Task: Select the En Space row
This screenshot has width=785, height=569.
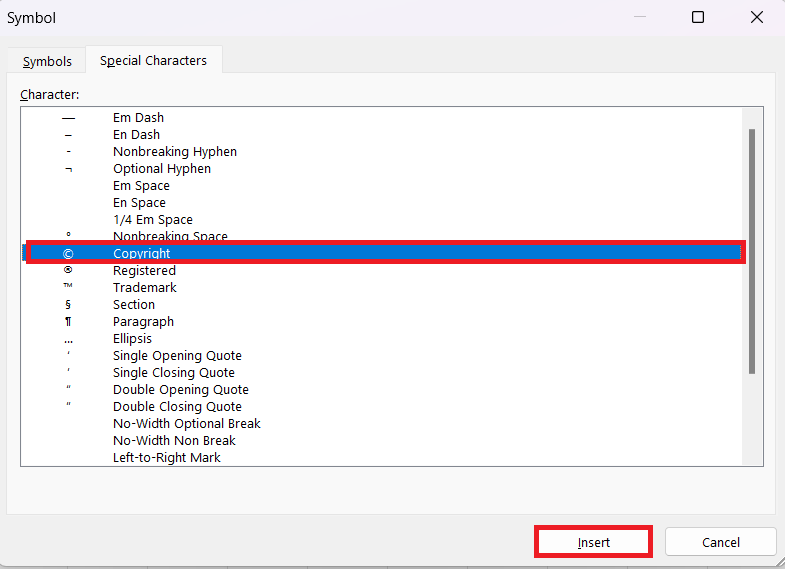Action: coord(382,203)
